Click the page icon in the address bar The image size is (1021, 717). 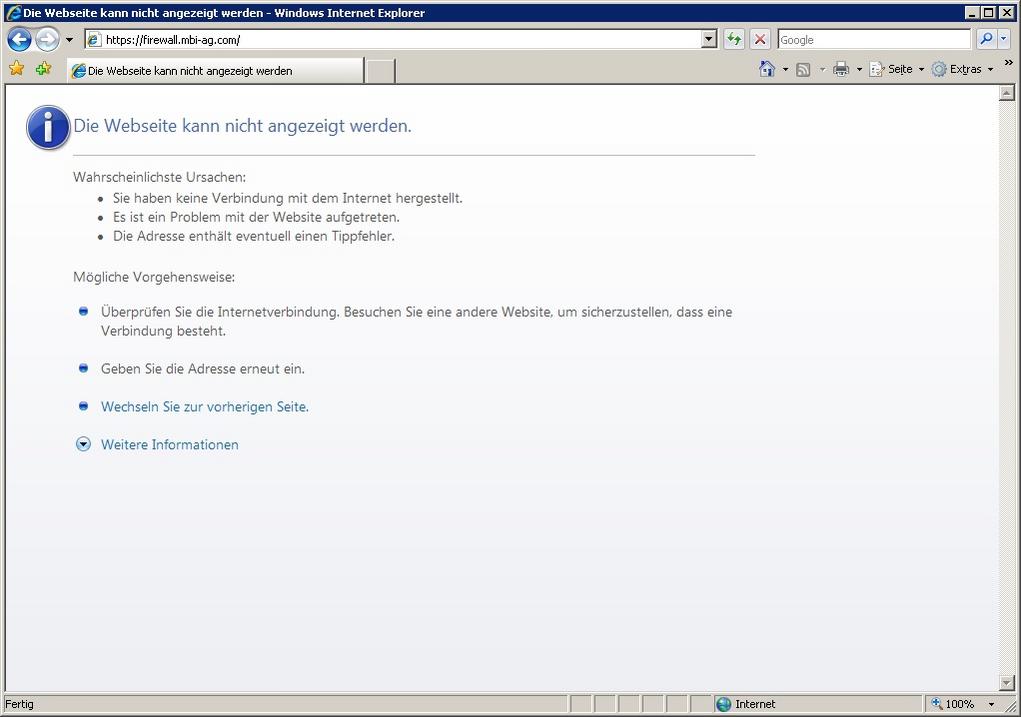[x=94, y=40]
